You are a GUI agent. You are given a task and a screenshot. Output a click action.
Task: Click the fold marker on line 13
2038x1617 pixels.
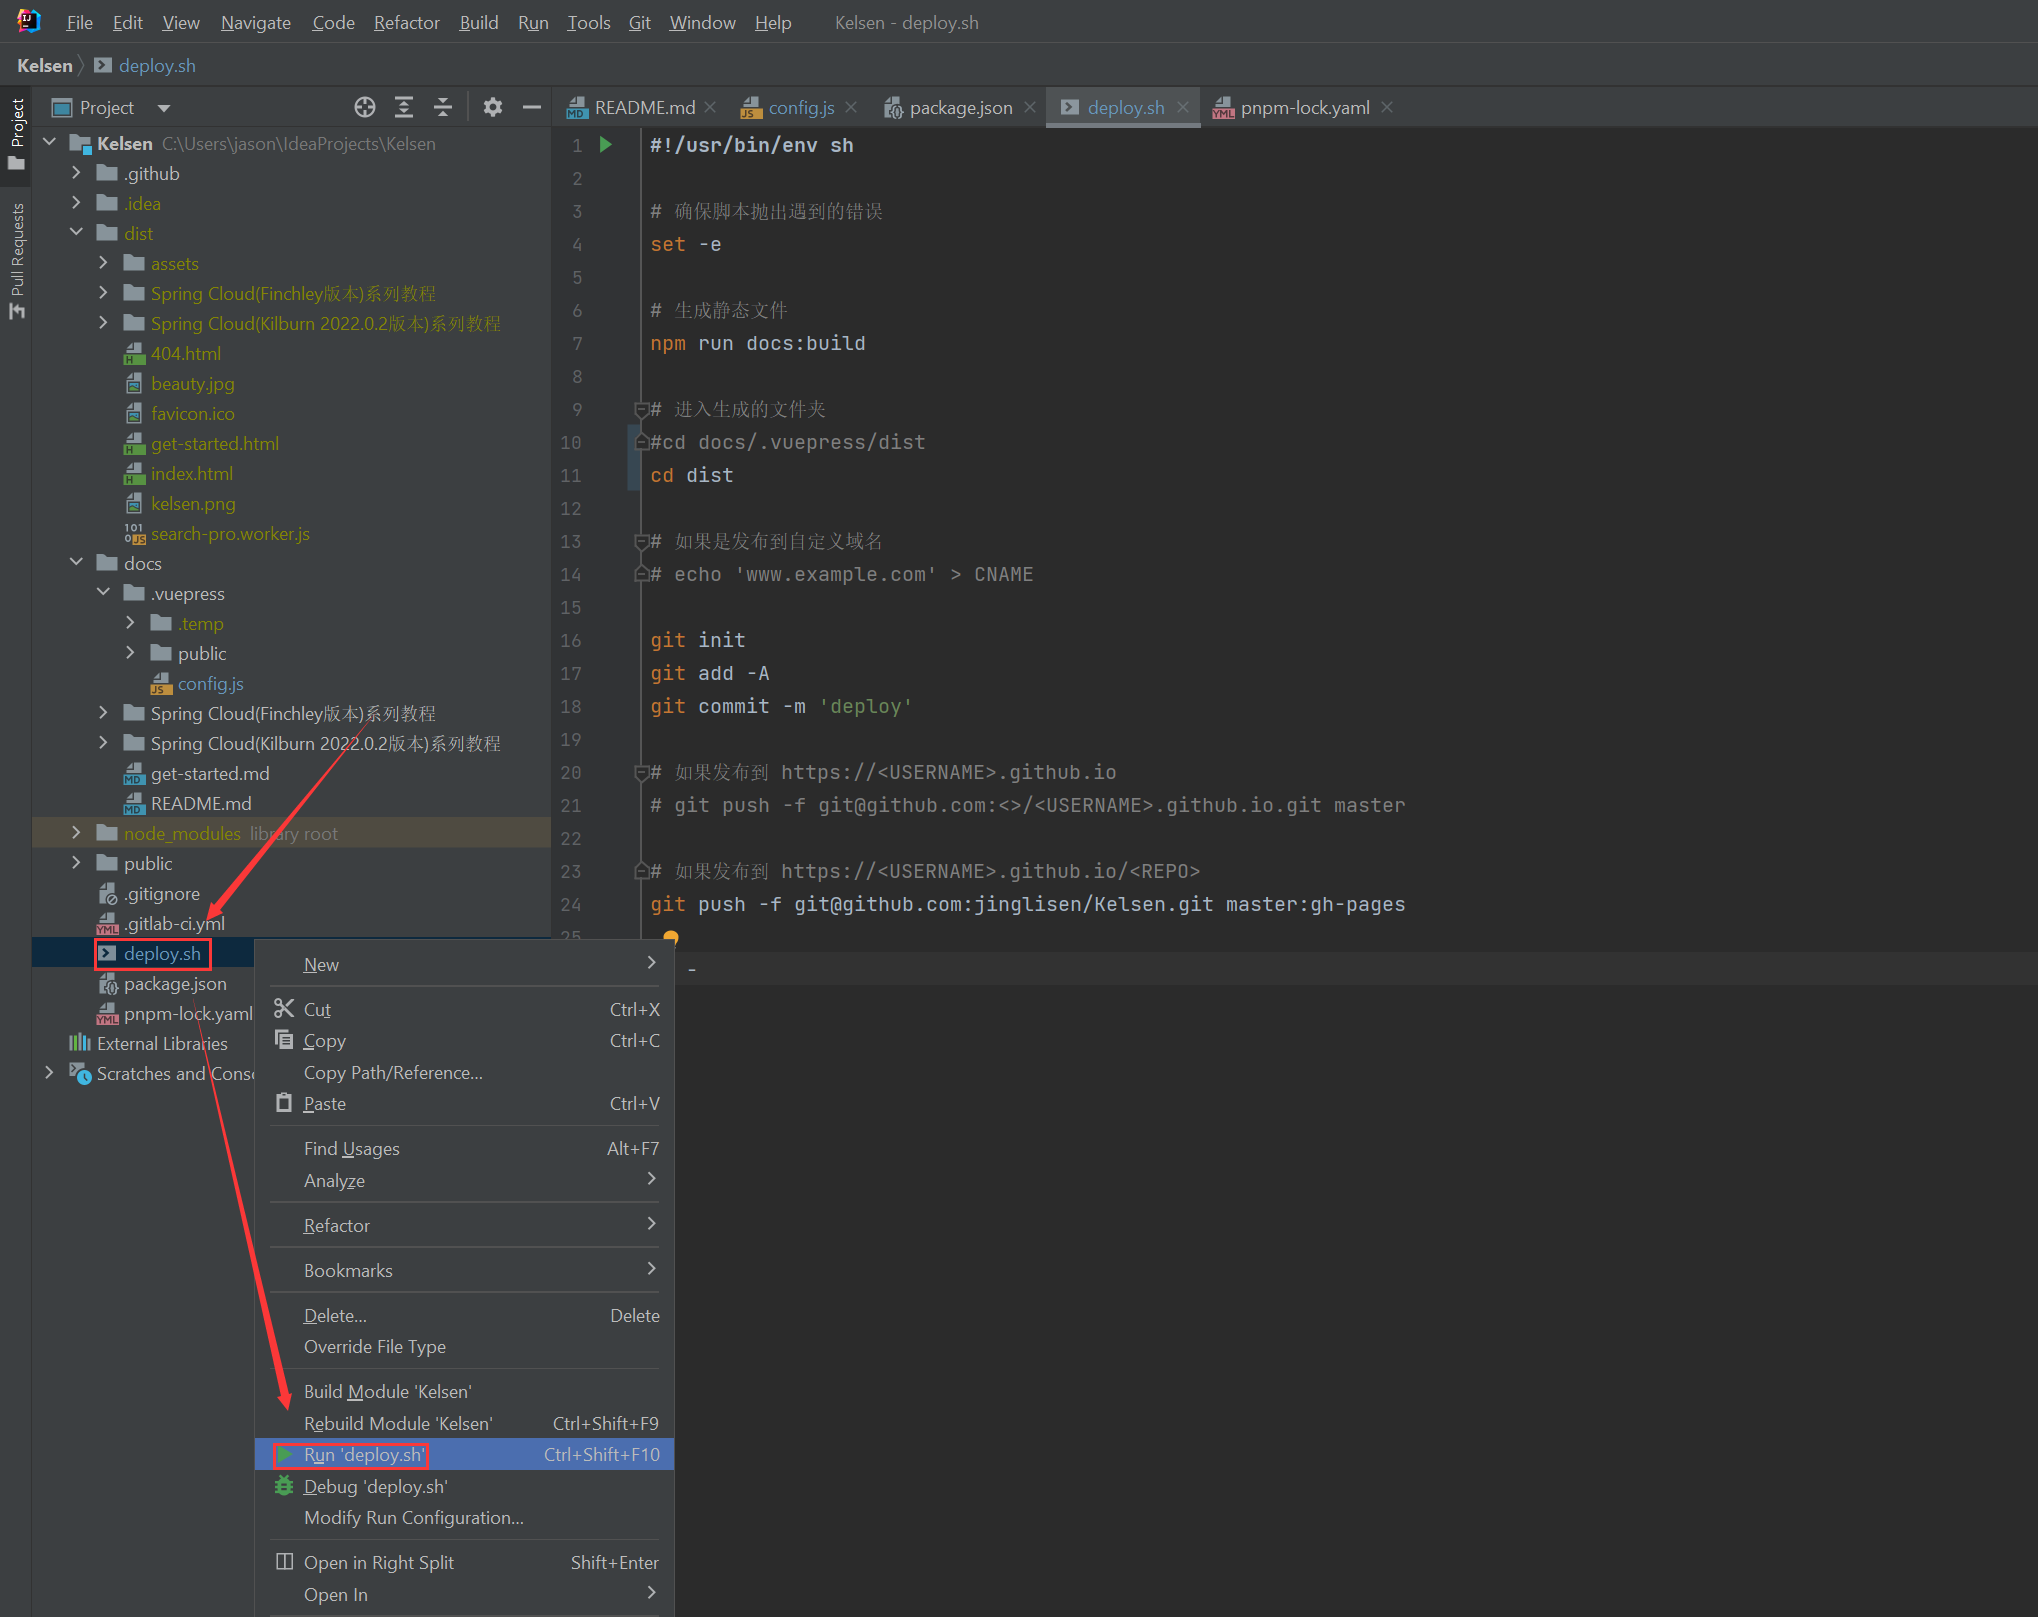[641, 541]
